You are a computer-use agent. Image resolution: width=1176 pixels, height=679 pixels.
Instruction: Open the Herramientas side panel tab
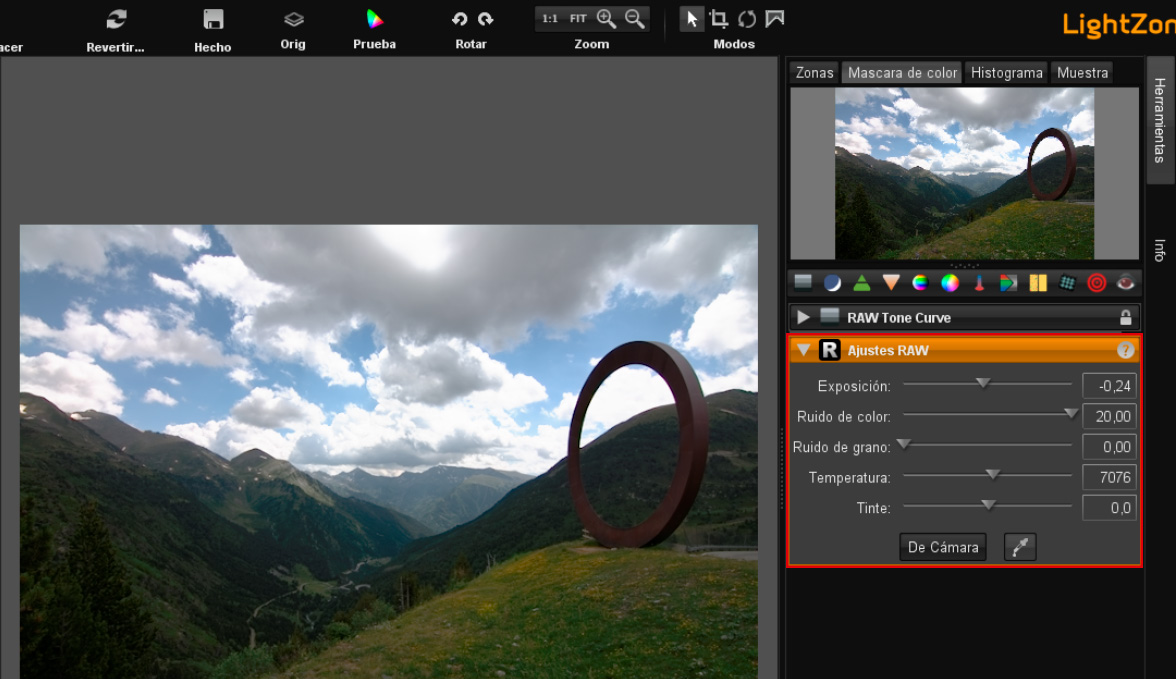1160,123
